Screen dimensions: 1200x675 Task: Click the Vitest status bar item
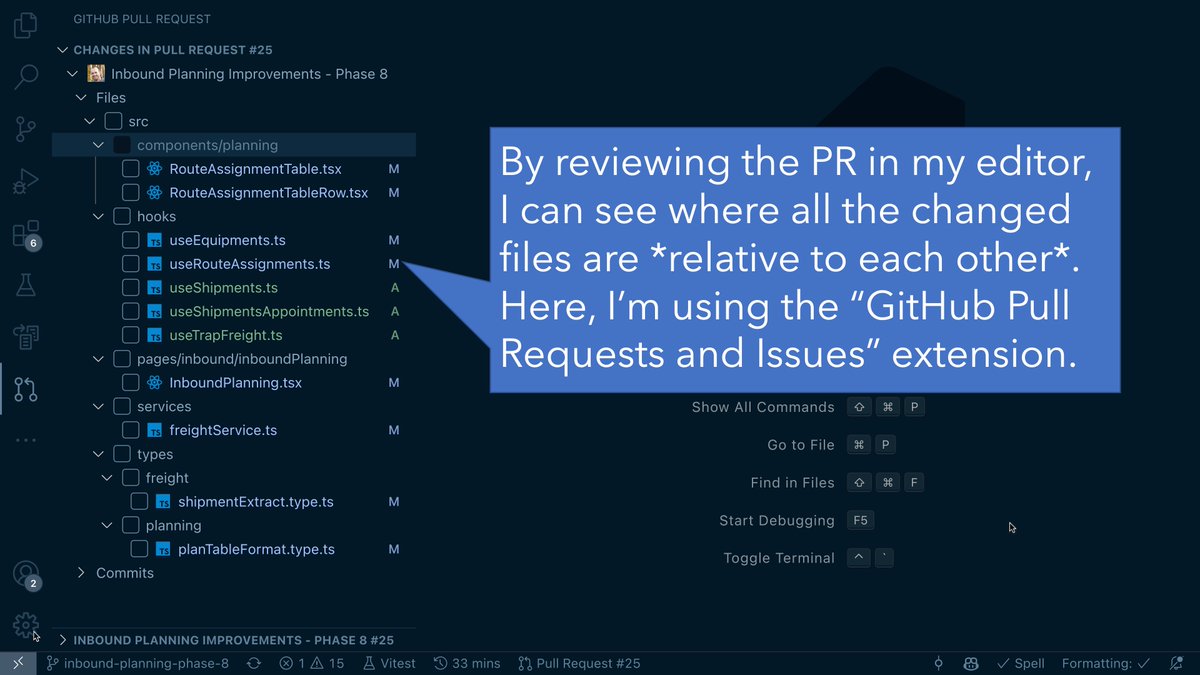tap(389, 663)
